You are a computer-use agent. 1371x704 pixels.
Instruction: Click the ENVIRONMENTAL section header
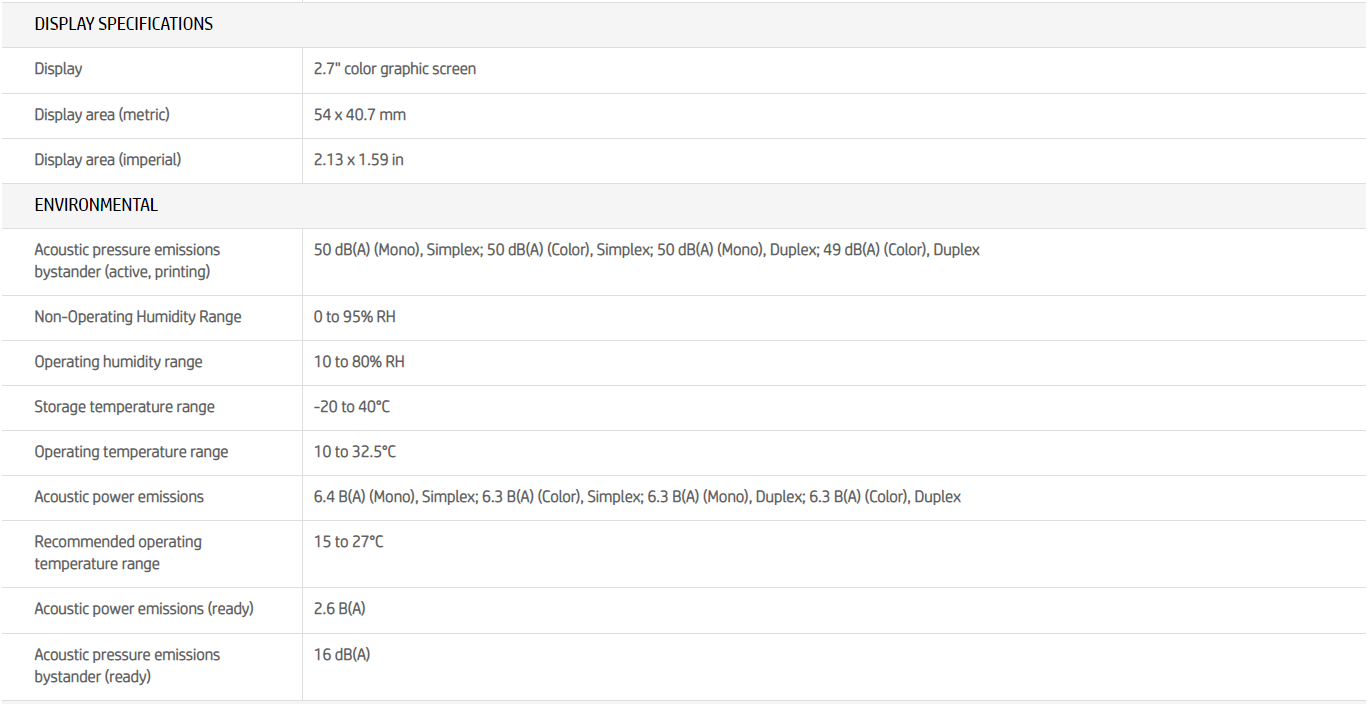[x=96, y=205]
